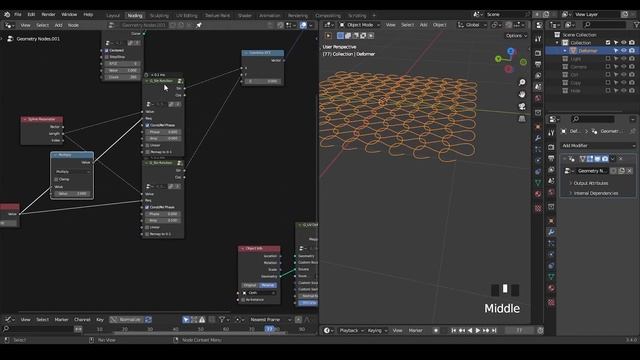This screenshot has width=640, height=360.
Task: Play the animation in reverse
Action: 470,331
